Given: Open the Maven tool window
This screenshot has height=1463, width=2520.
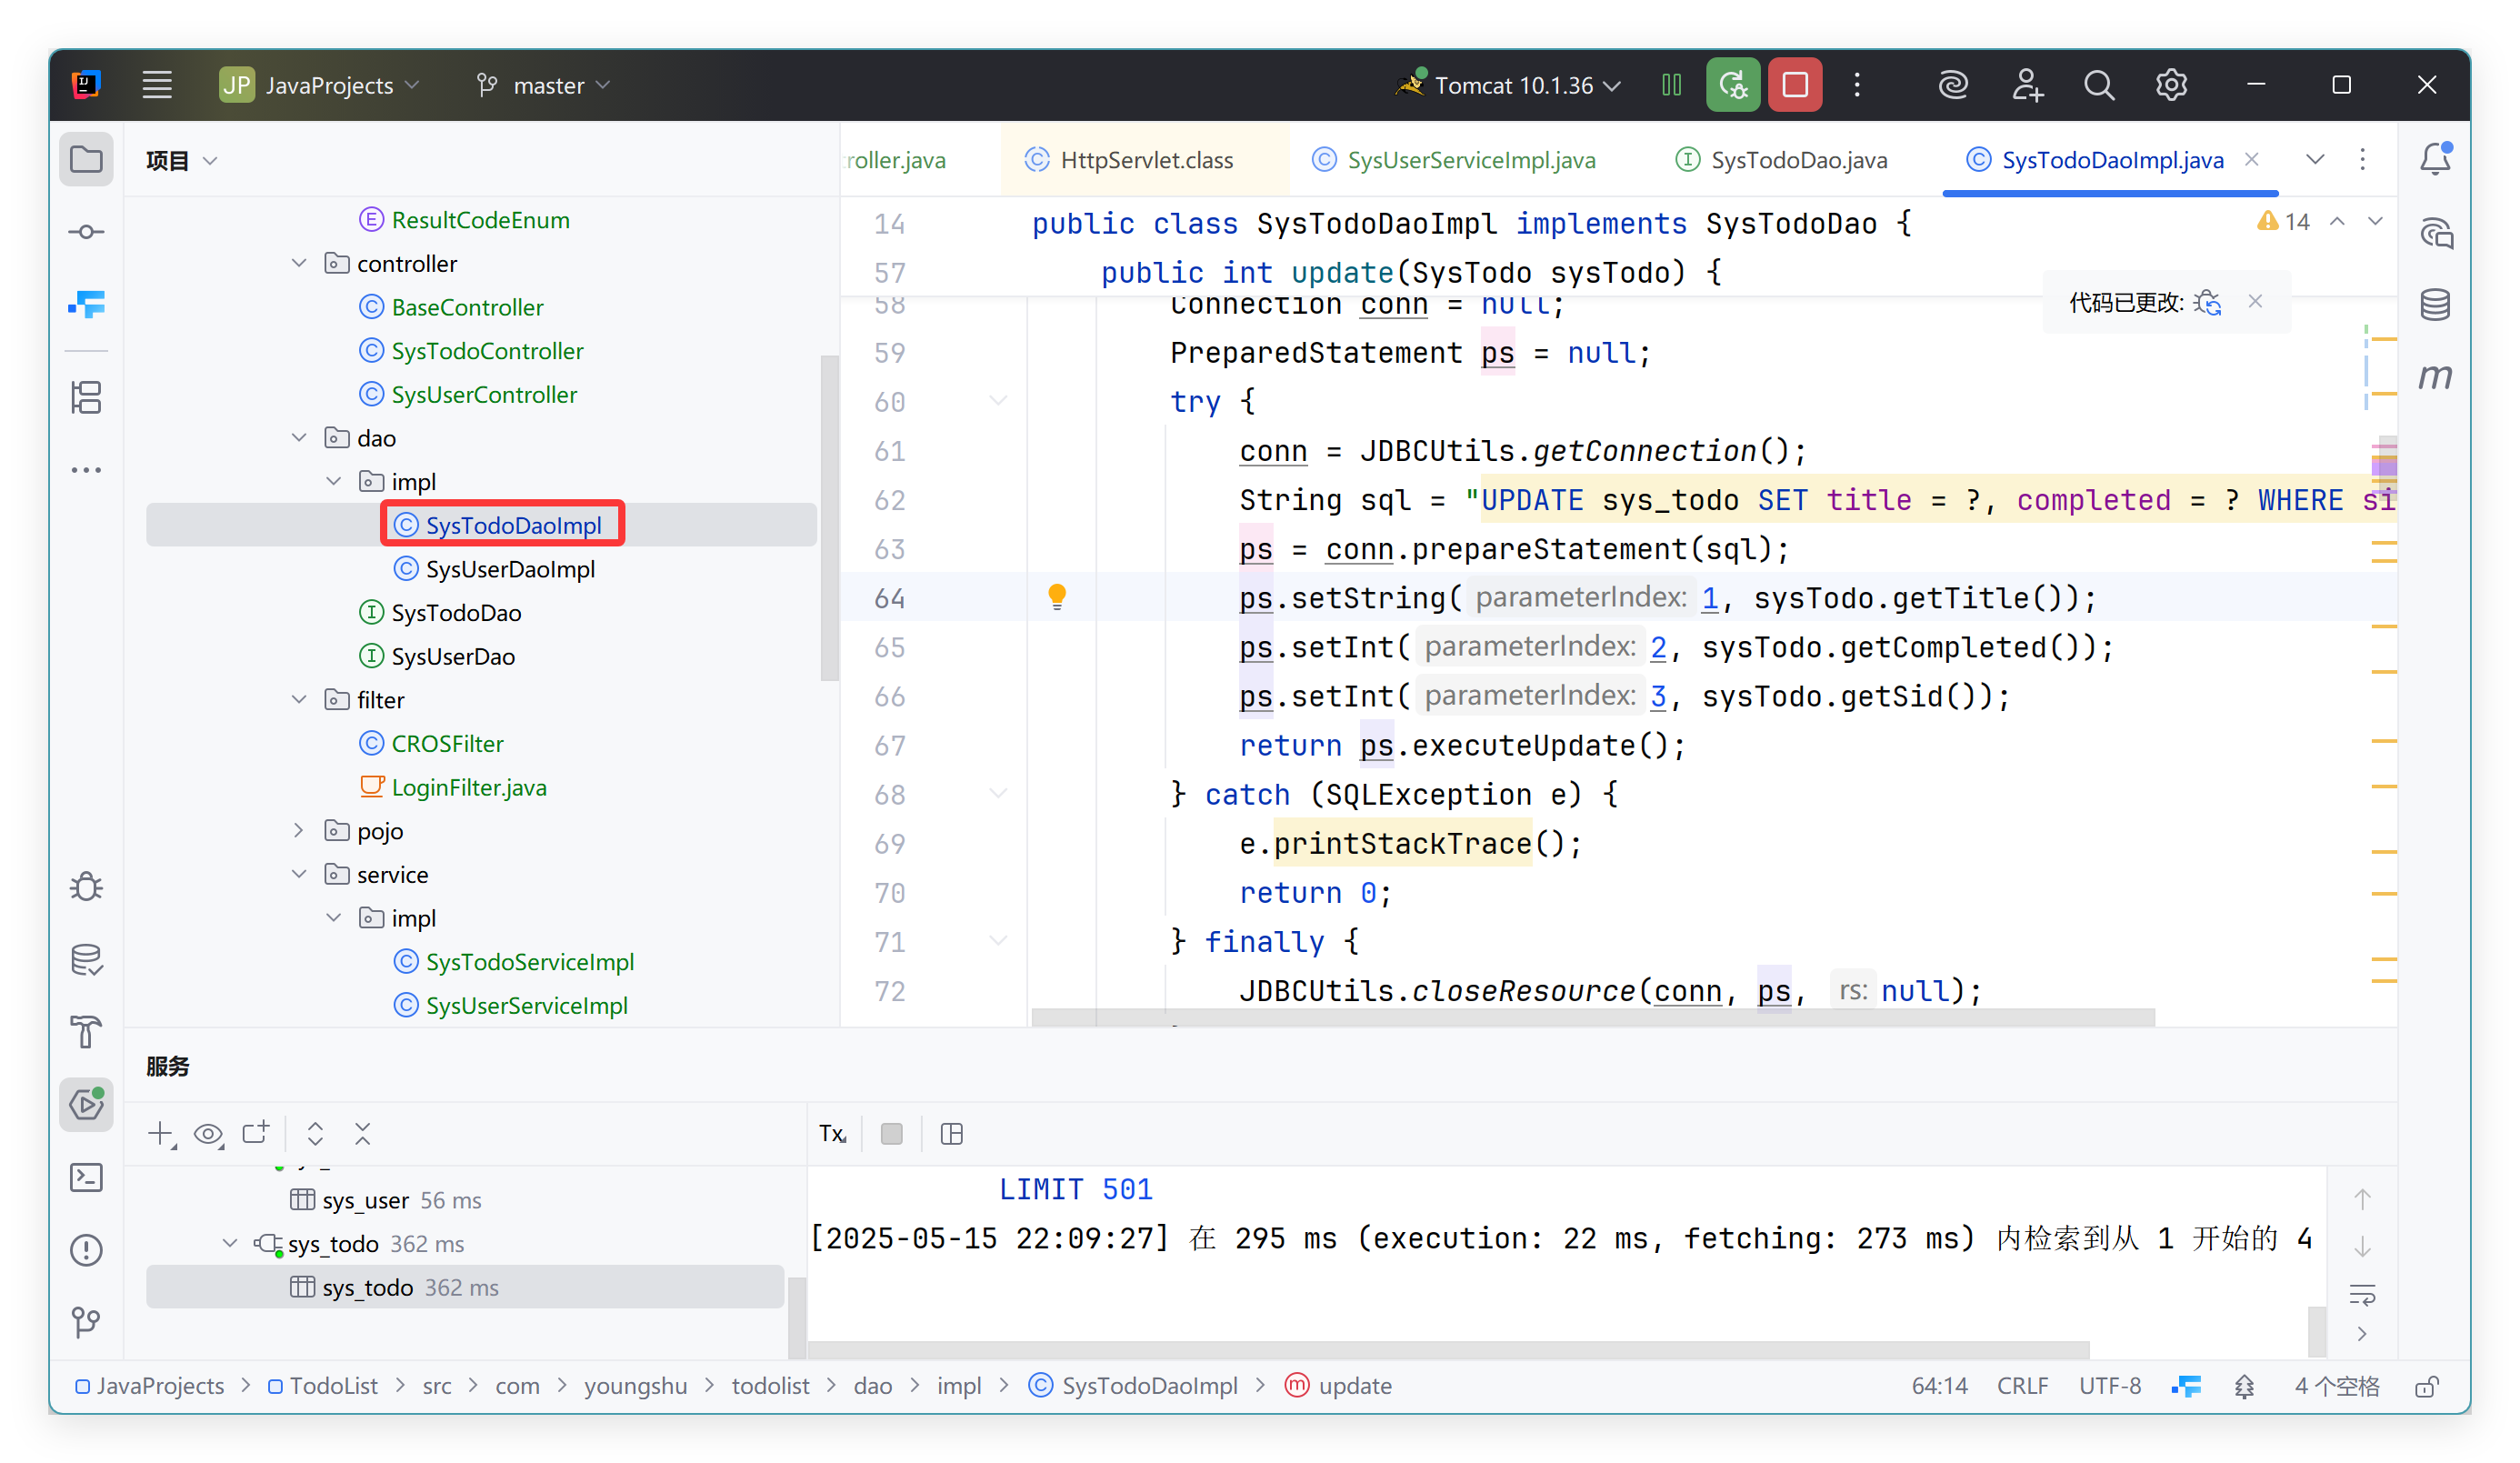Looking at the screenshot, I should click(2435, 377).
